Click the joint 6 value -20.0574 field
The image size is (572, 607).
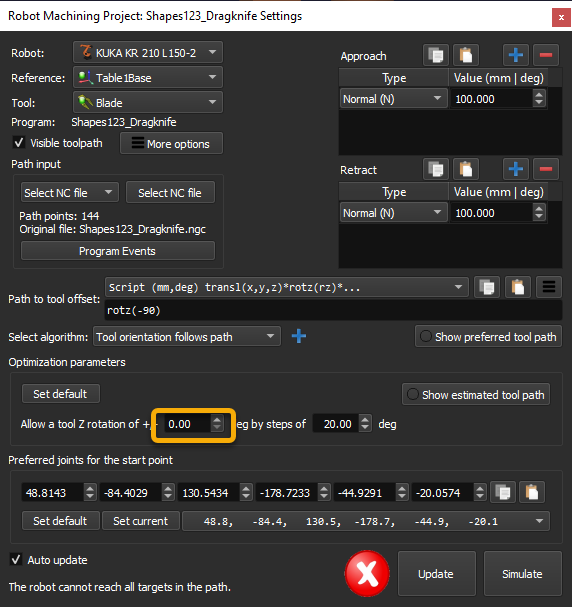click(x=442, y=492)
